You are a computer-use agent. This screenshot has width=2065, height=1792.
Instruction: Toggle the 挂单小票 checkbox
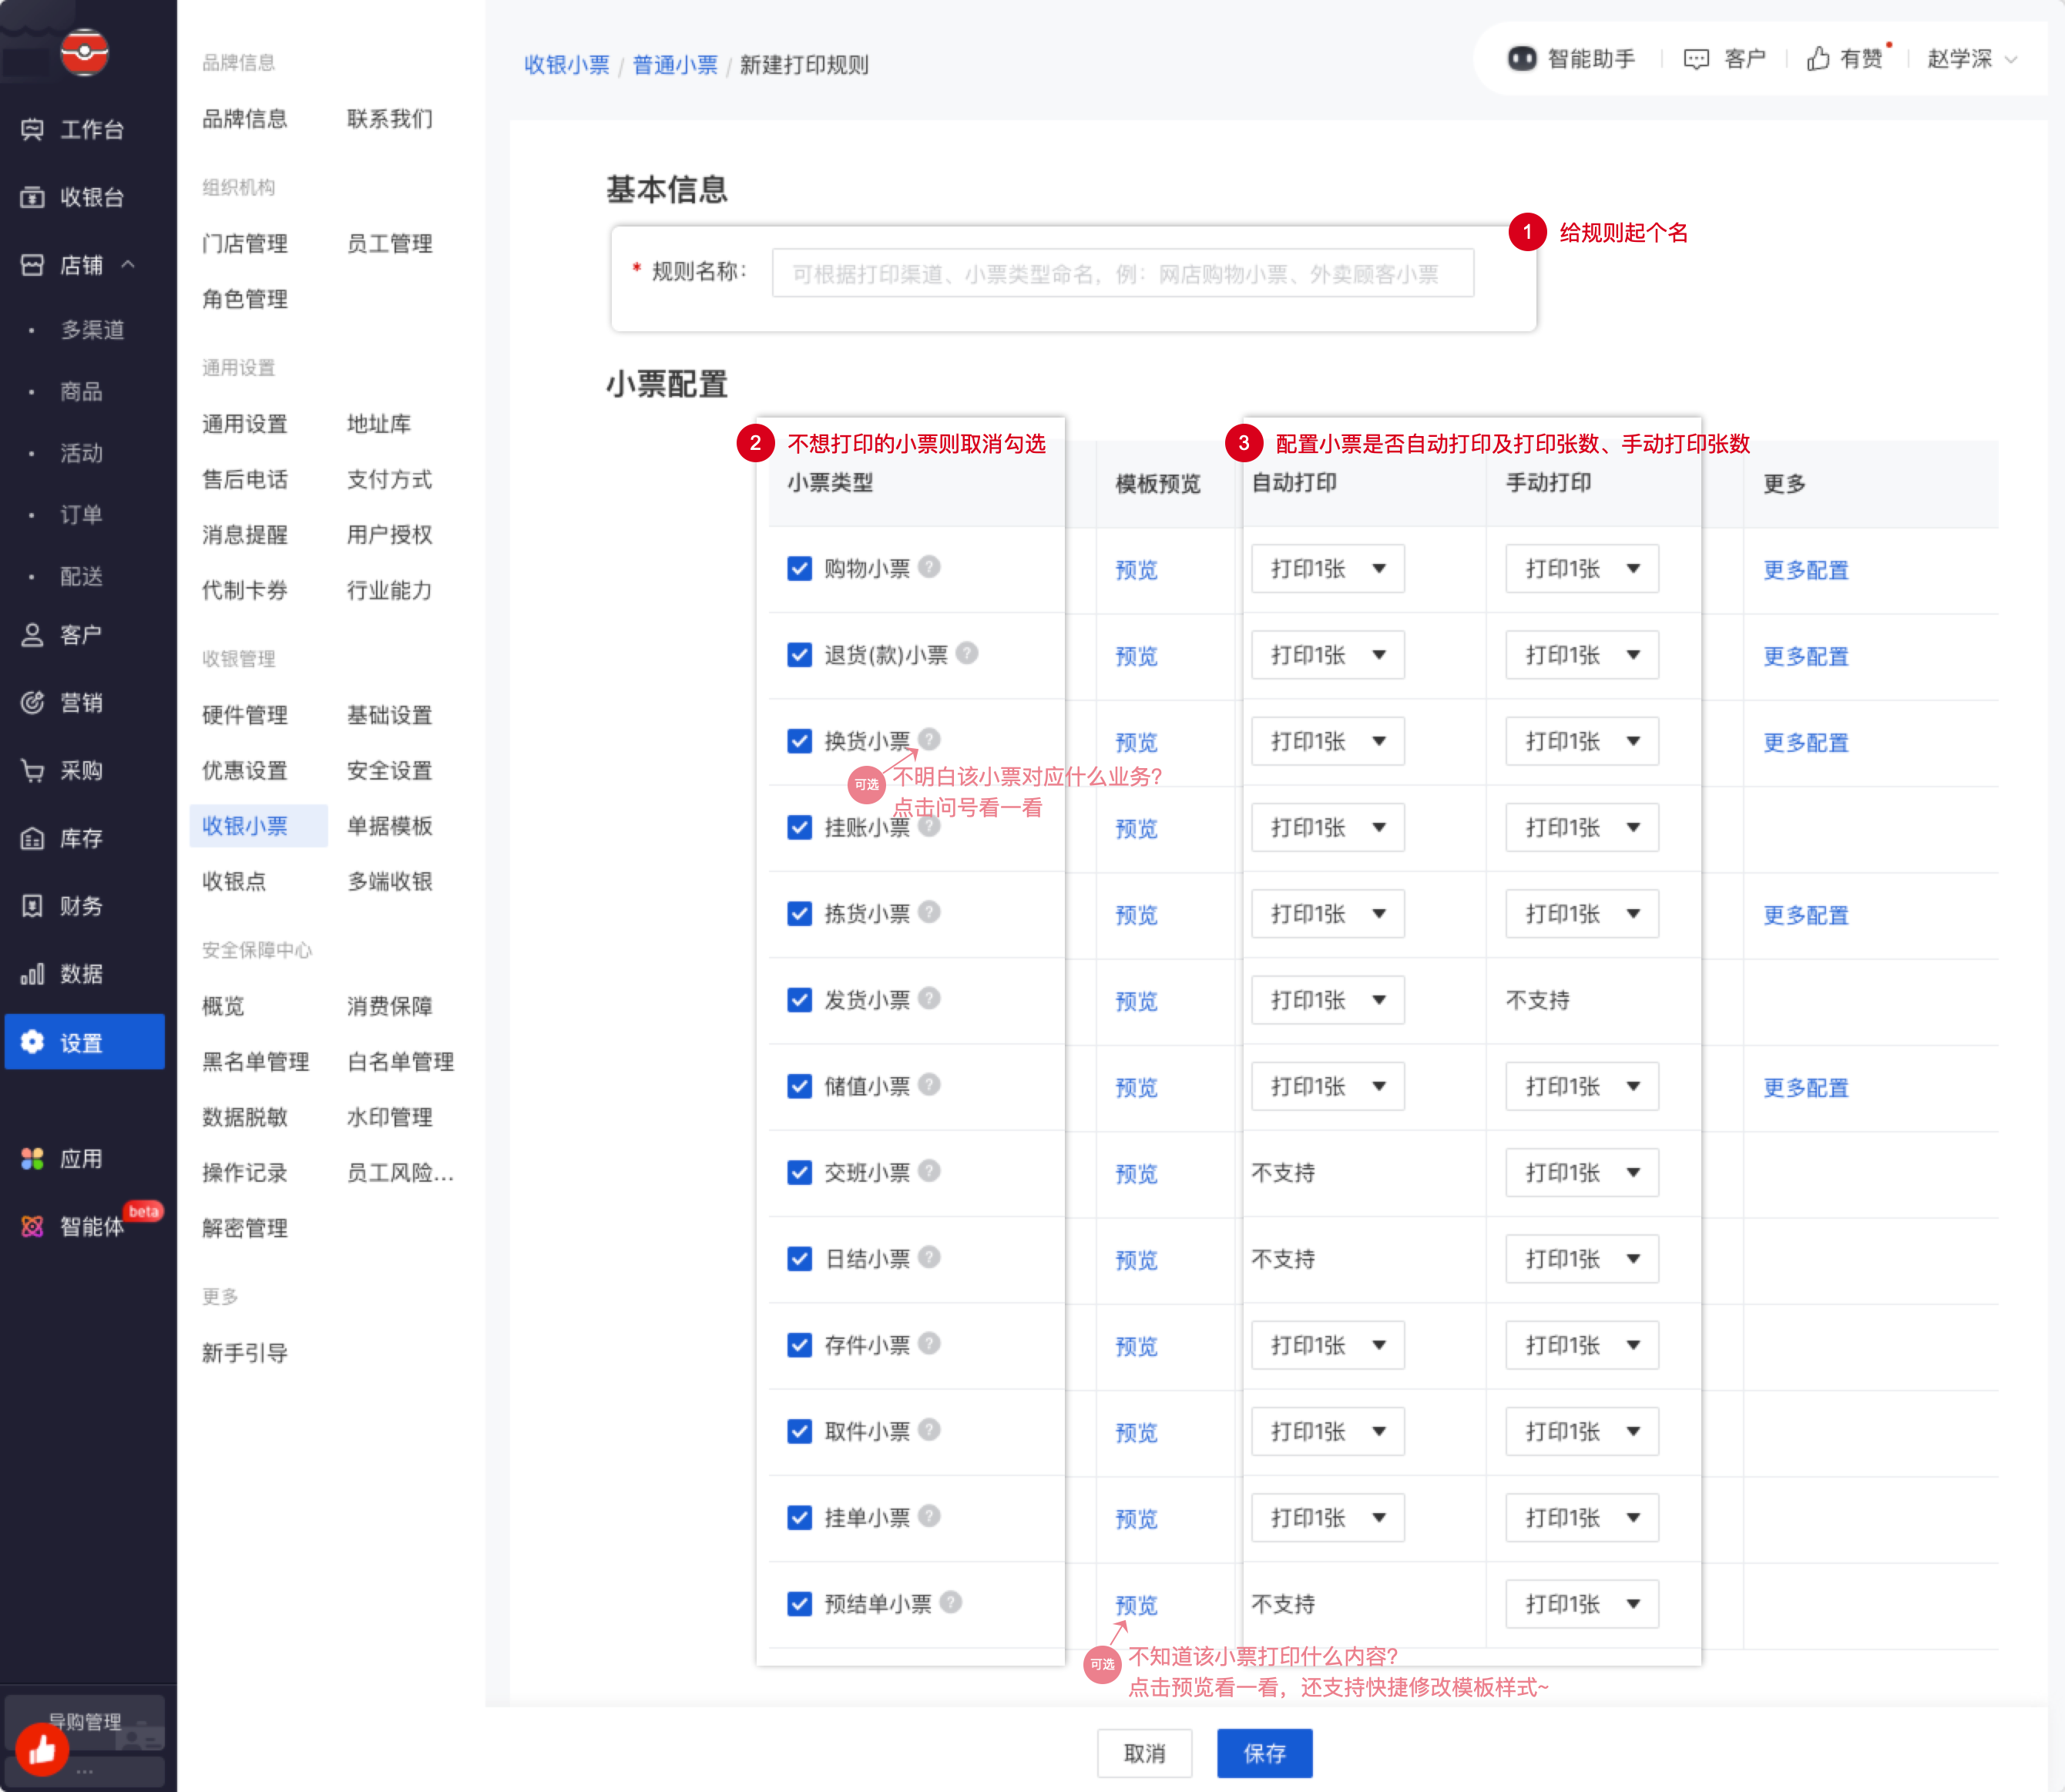click(799, 1518)
